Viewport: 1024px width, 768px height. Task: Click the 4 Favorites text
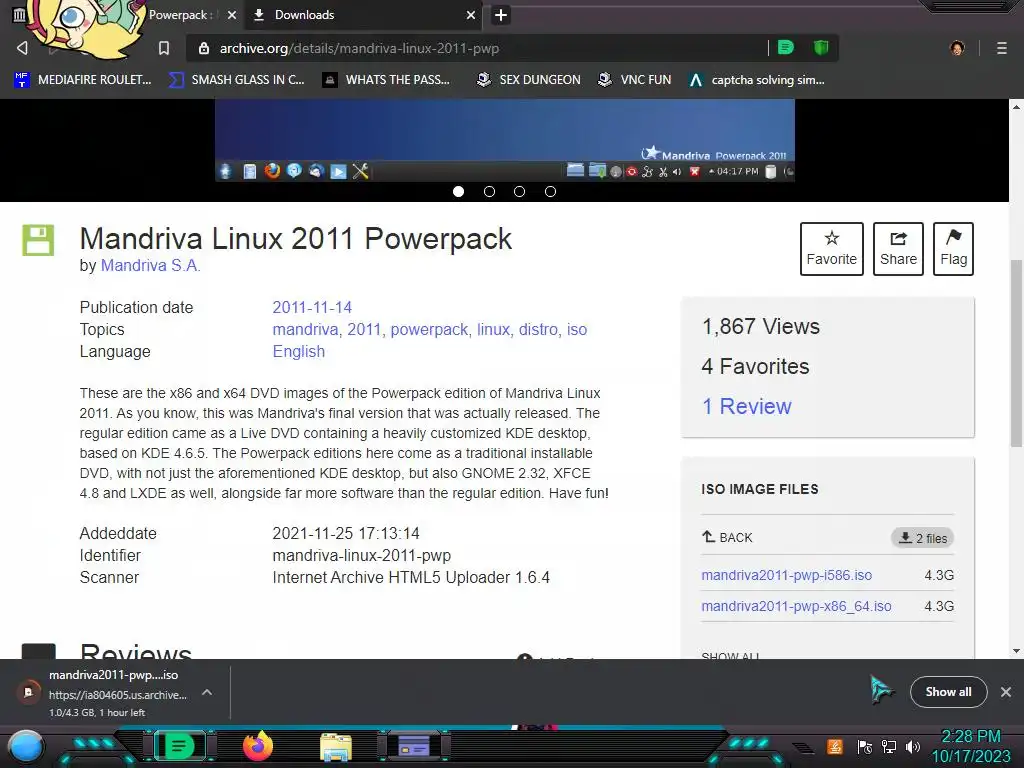tap(755, 366)
